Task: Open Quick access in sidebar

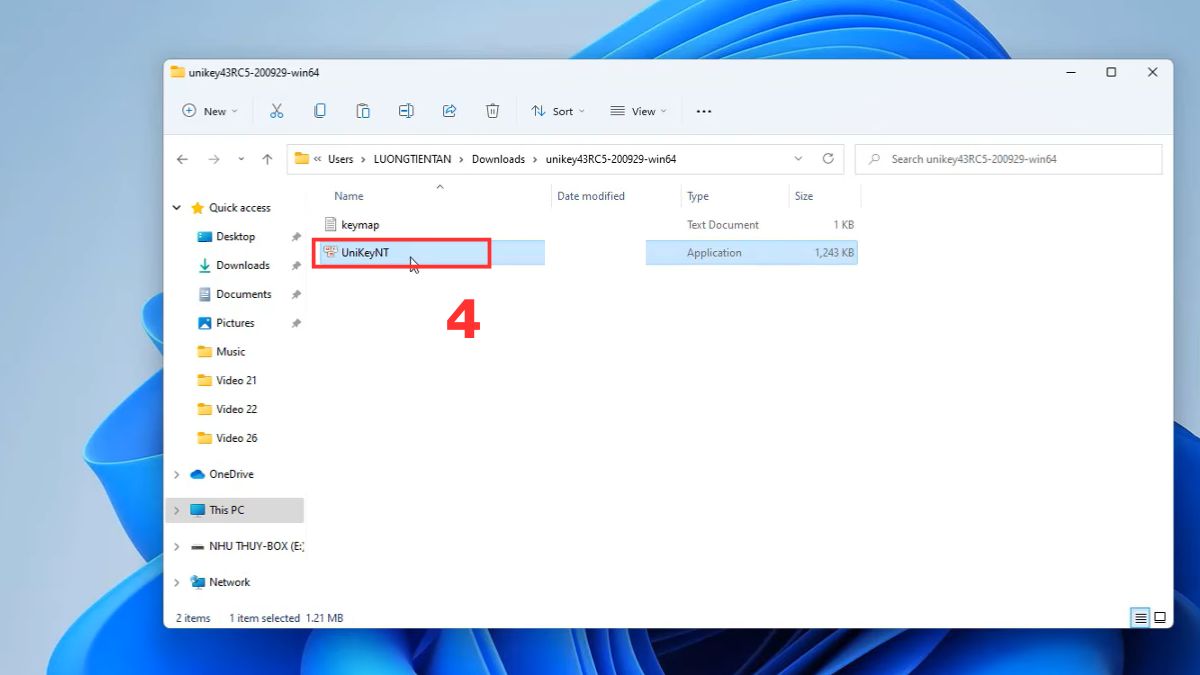Action: pos(240,208)
